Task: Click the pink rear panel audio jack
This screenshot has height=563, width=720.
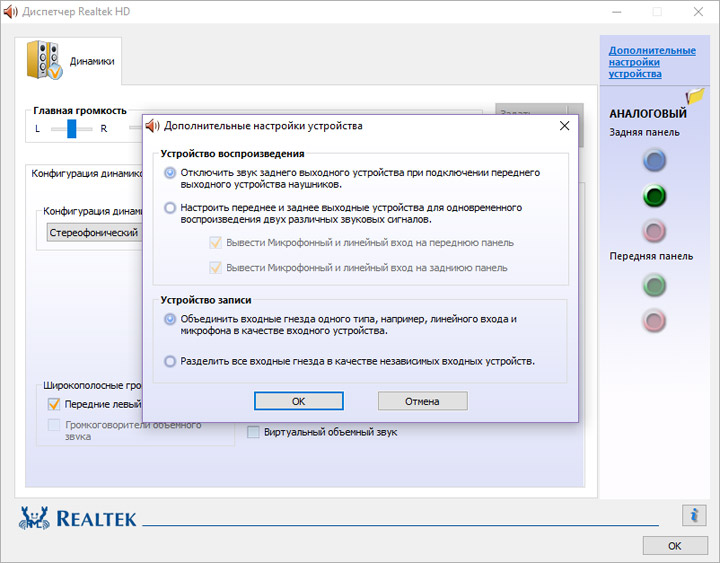Action: (654, 231)
